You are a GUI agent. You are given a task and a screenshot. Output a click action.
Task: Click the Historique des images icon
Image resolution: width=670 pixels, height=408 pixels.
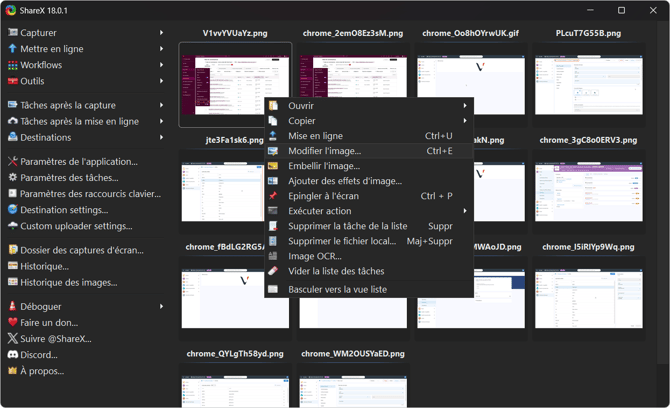click(13, 282)
